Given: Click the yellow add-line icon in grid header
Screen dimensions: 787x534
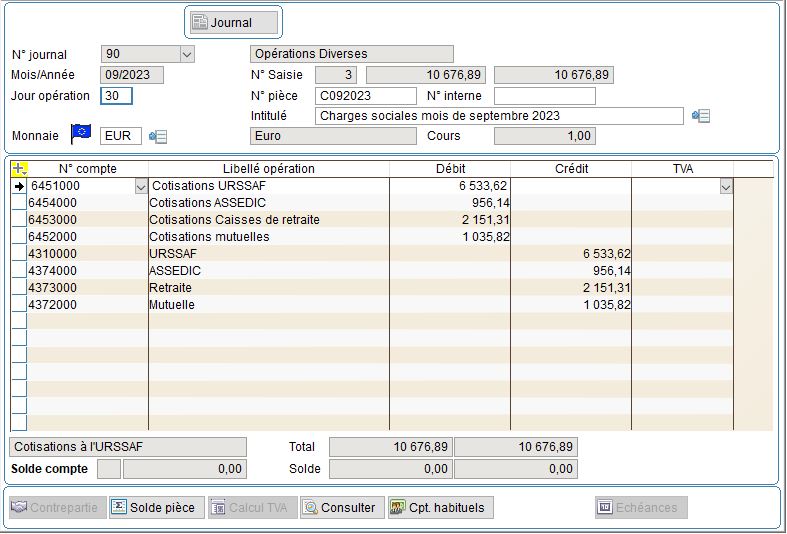Looking at the screenshot, I should pyautogui.click(x=19, y=169).
